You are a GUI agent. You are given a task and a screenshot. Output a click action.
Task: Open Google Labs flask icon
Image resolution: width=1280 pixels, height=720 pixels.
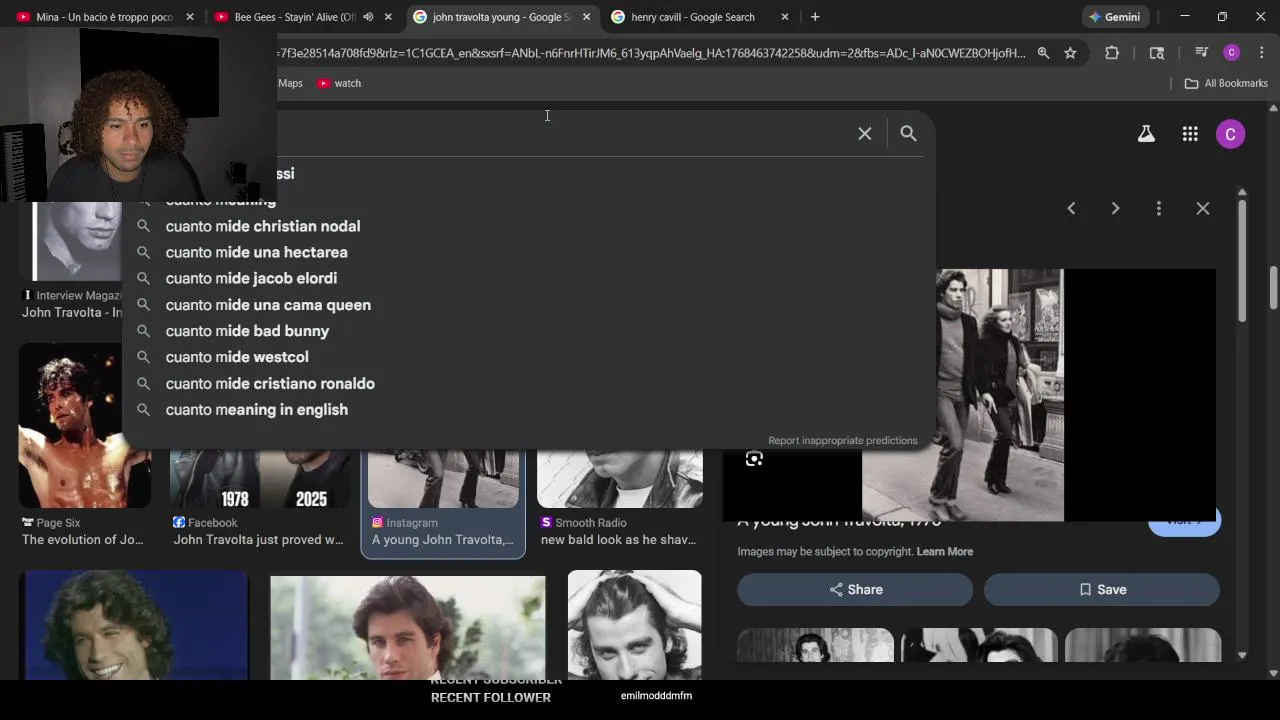point(1146,134)
